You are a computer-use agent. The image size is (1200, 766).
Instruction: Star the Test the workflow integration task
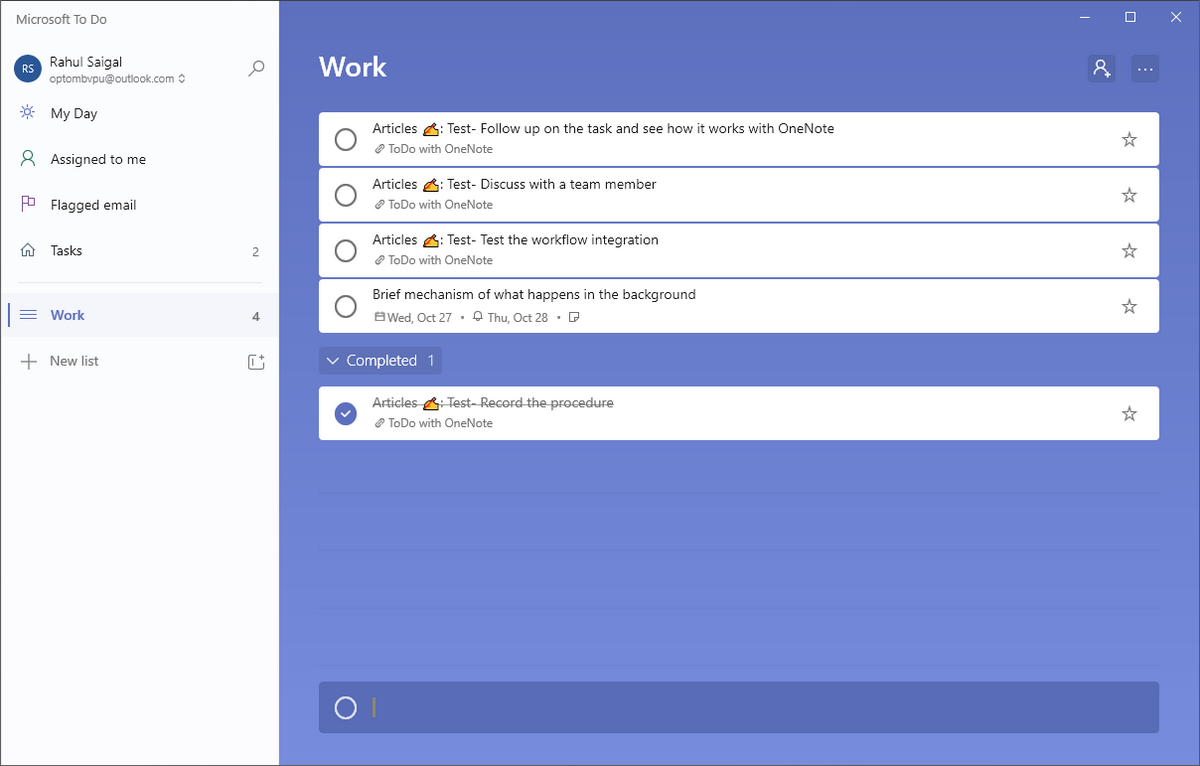tap(1129, 250)
